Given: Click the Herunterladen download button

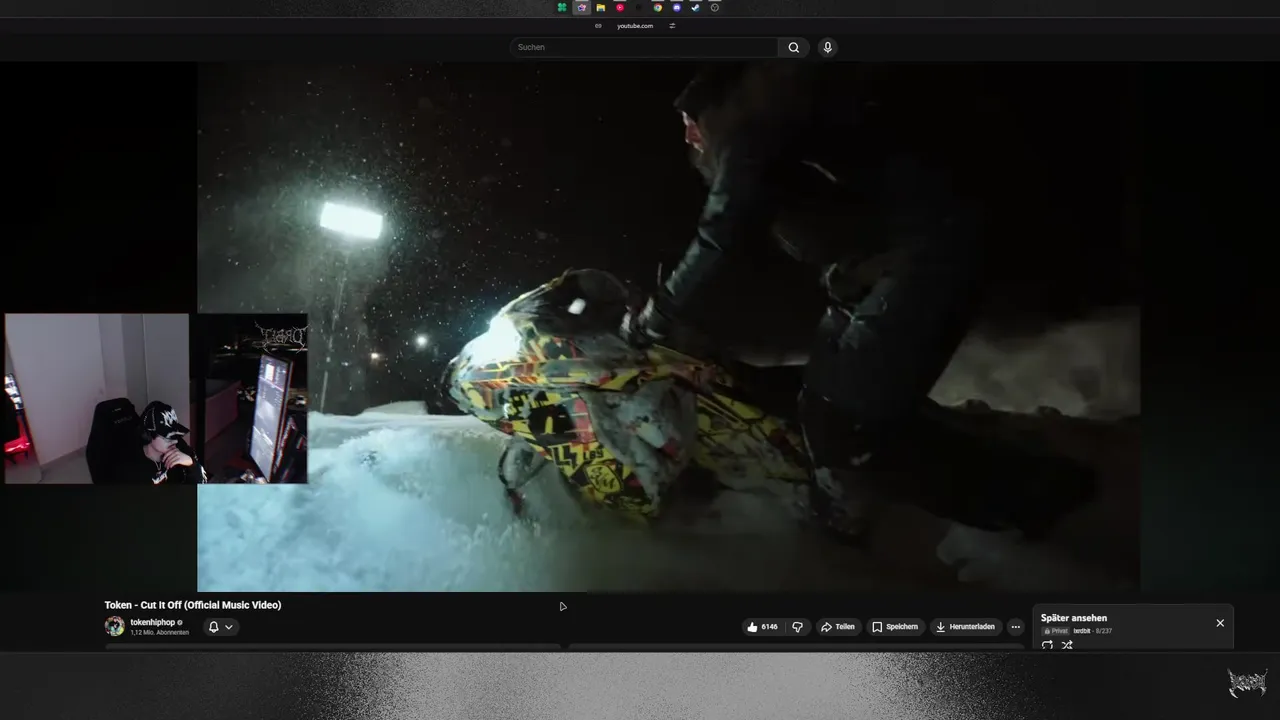Looking at the screenshot, I should (965, 627).
